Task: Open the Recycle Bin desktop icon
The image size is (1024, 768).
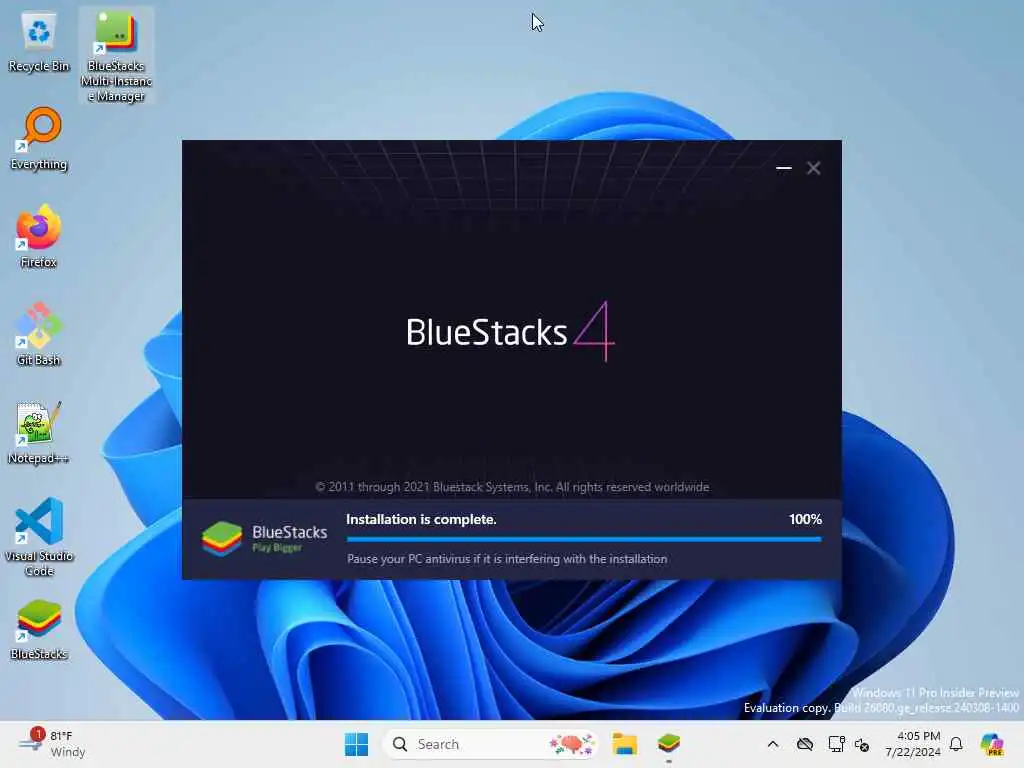Action: (39, 43)
